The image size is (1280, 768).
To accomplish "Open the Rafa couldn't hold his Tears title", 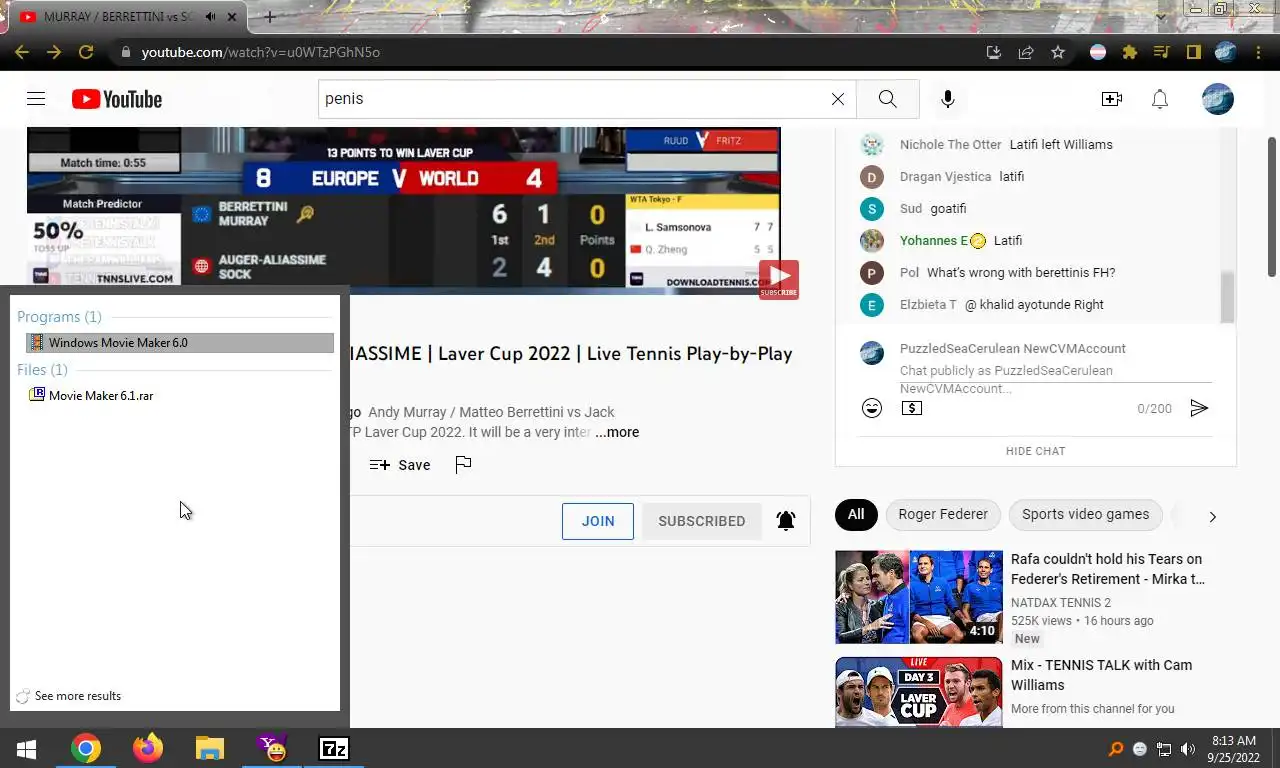I will click(x=1108, y=569).
